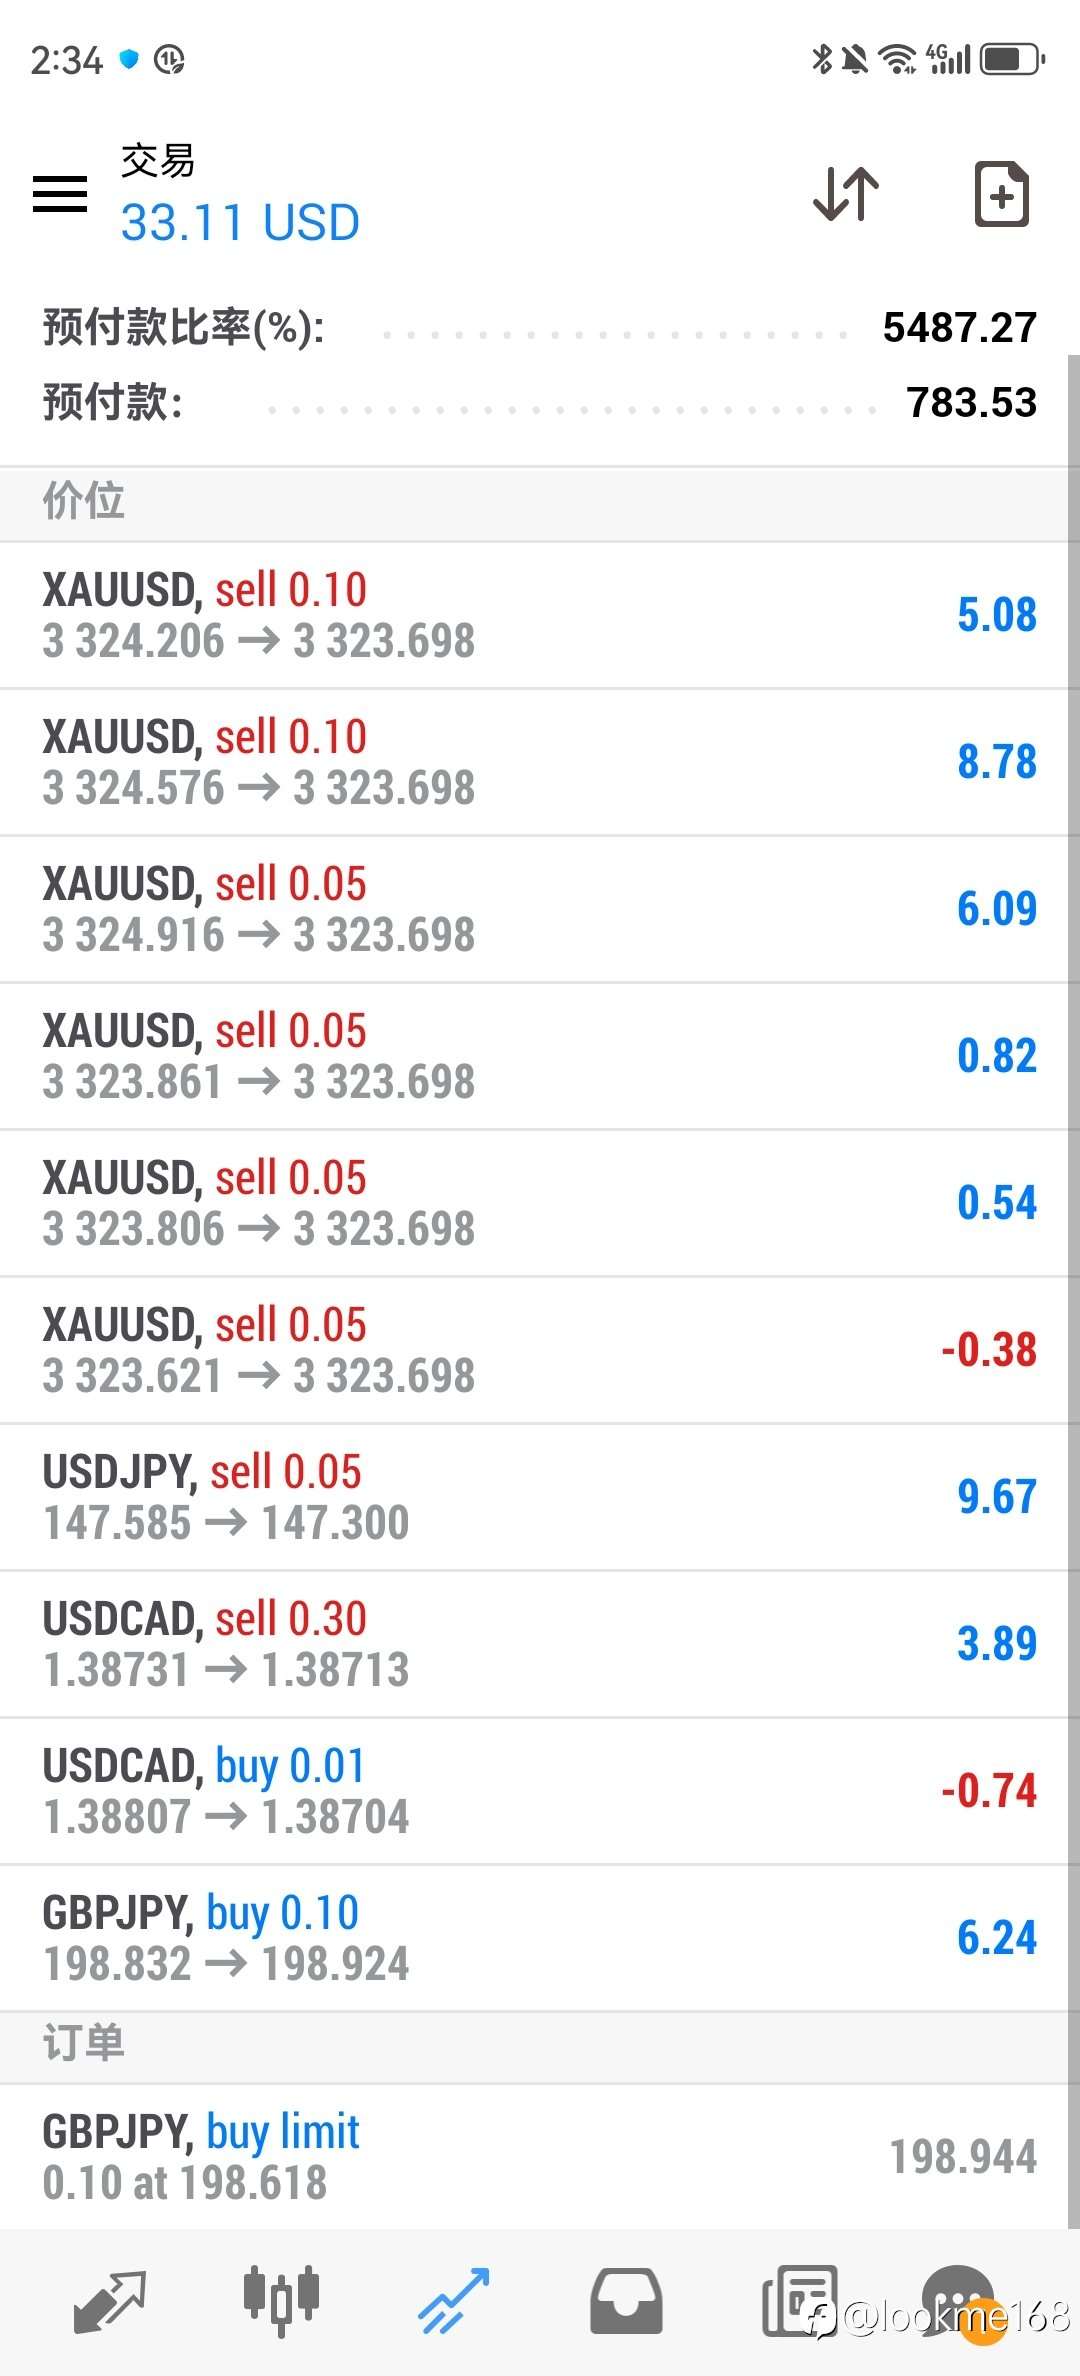Open the News tab icon
The width and height of the screenshot is (1080, 2376).
[x=798, y=2300]
